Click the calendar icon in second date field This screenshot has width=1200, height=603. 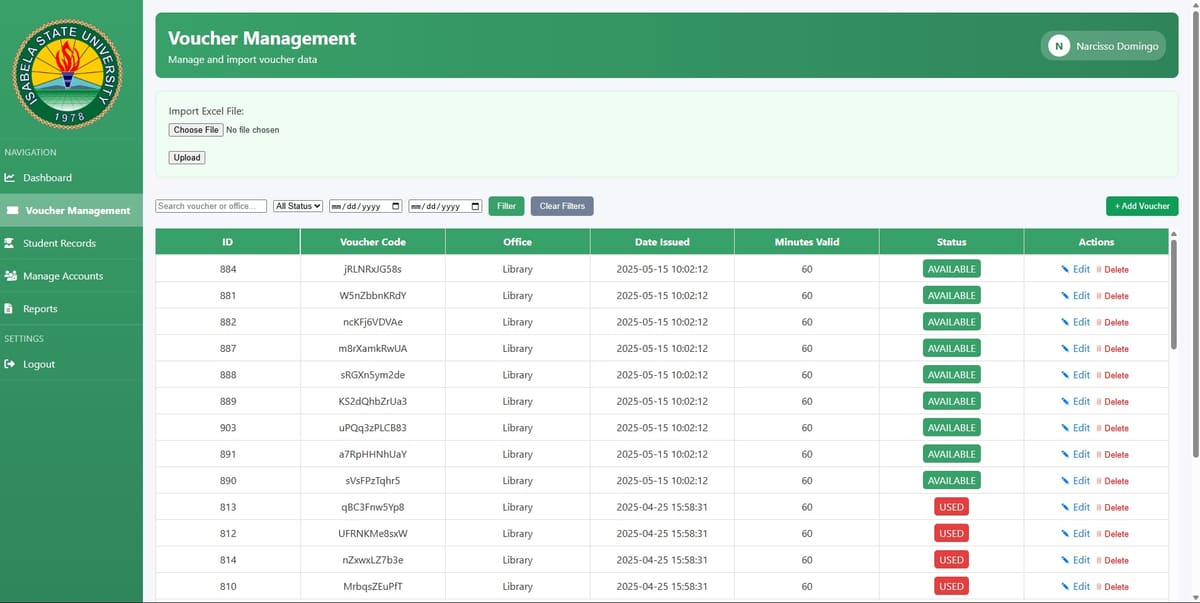tap(475, 206)
